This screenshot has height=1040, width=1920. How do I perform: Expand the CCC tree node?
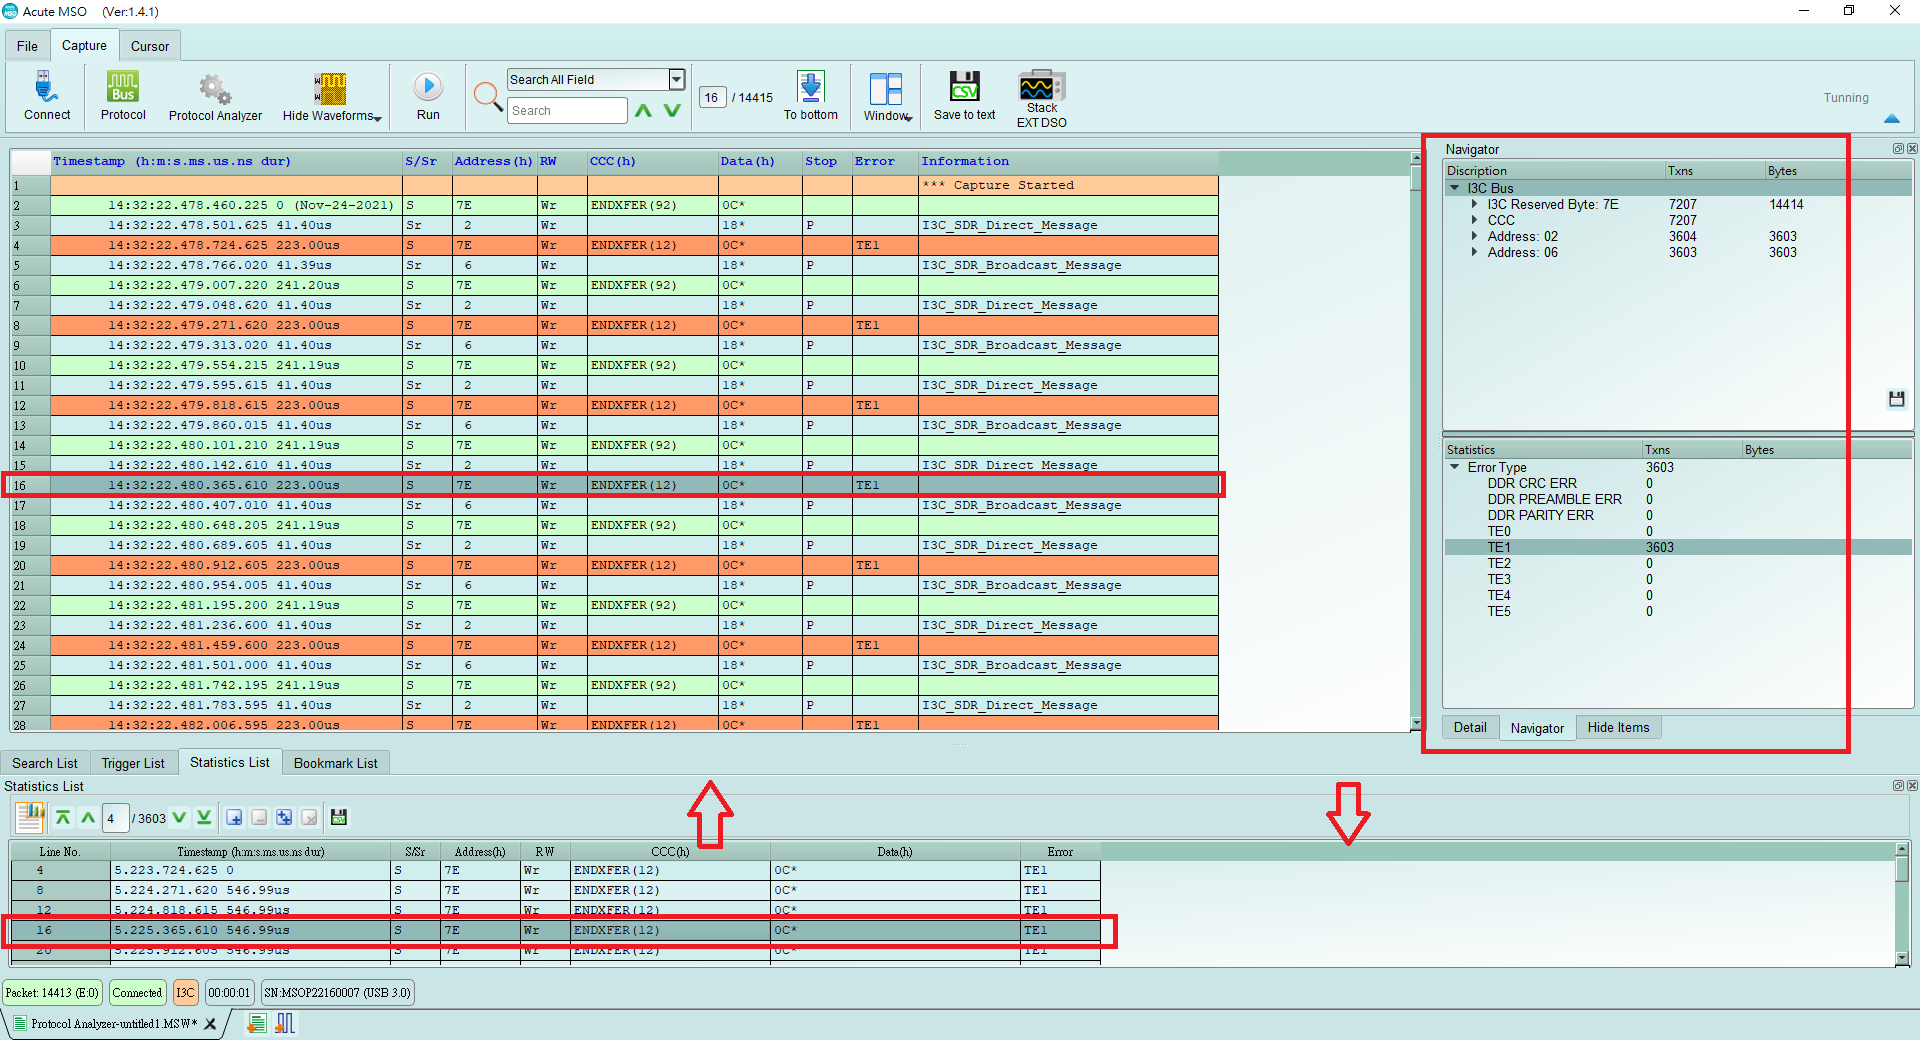[1474, 220]
